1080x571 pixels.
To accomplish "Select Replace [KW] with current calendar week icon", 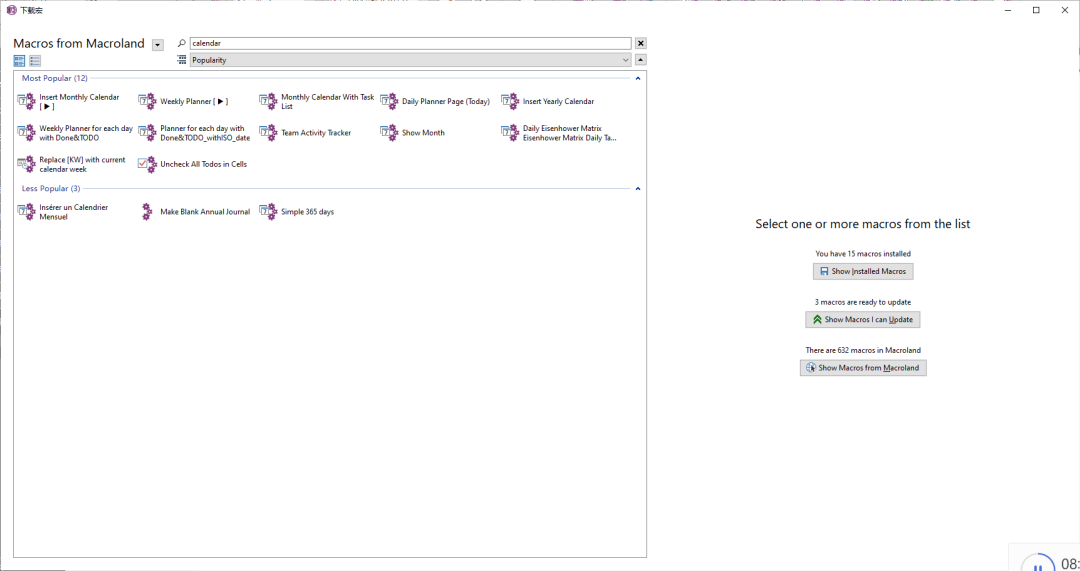I will point(26,165).
